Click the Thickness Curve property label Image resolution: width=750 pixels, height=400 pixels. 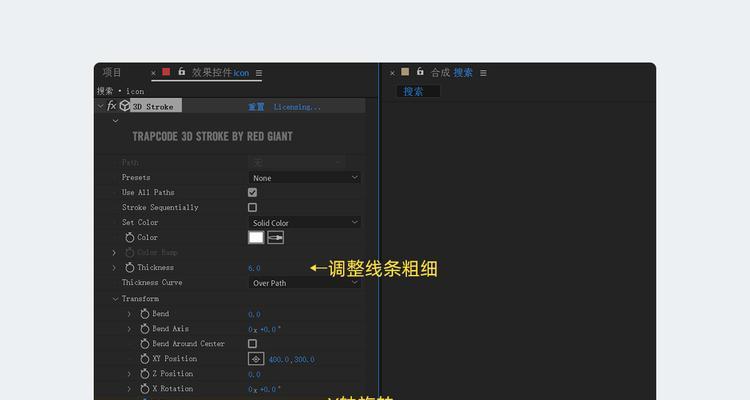pos(152,282)
